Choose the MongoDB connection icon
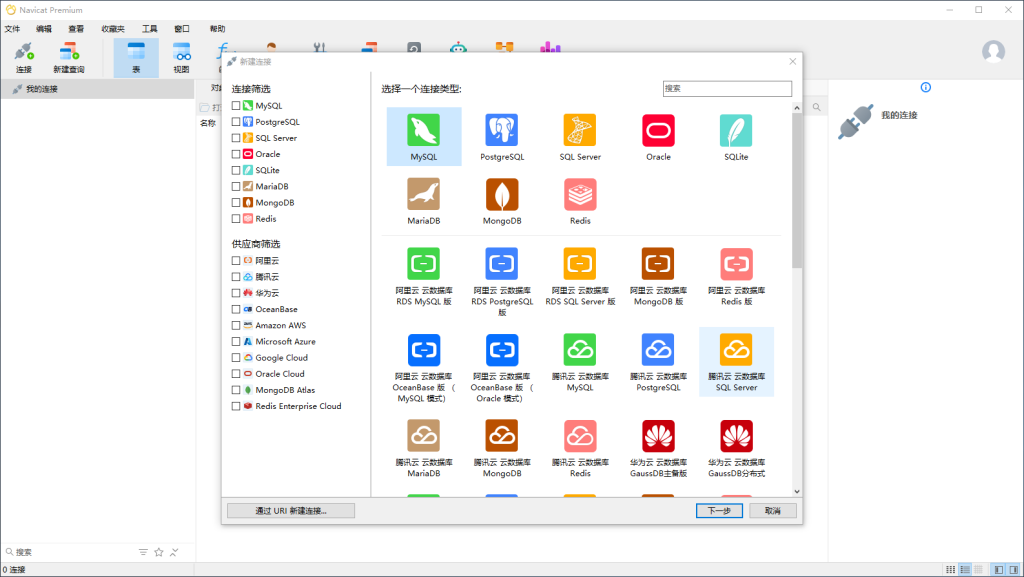The width and height of the screenshot is (1024, 577). tap(501, 197)
